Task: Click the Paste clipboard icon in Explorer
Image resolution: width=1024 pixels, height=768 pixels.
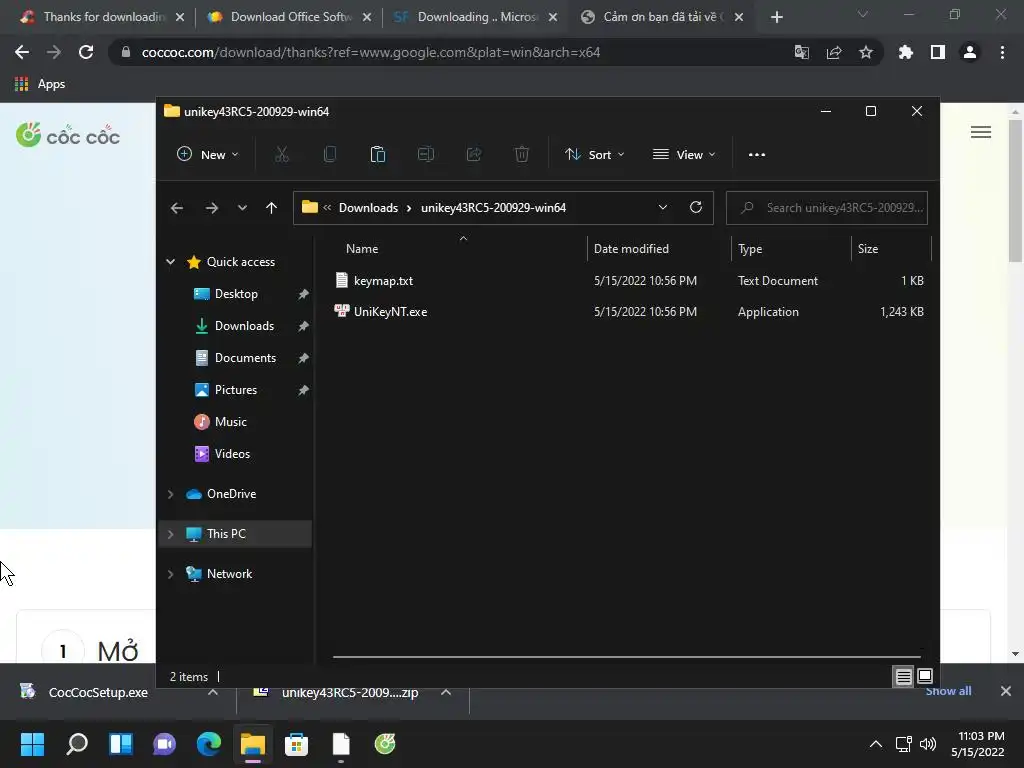Action: (377, 155)
